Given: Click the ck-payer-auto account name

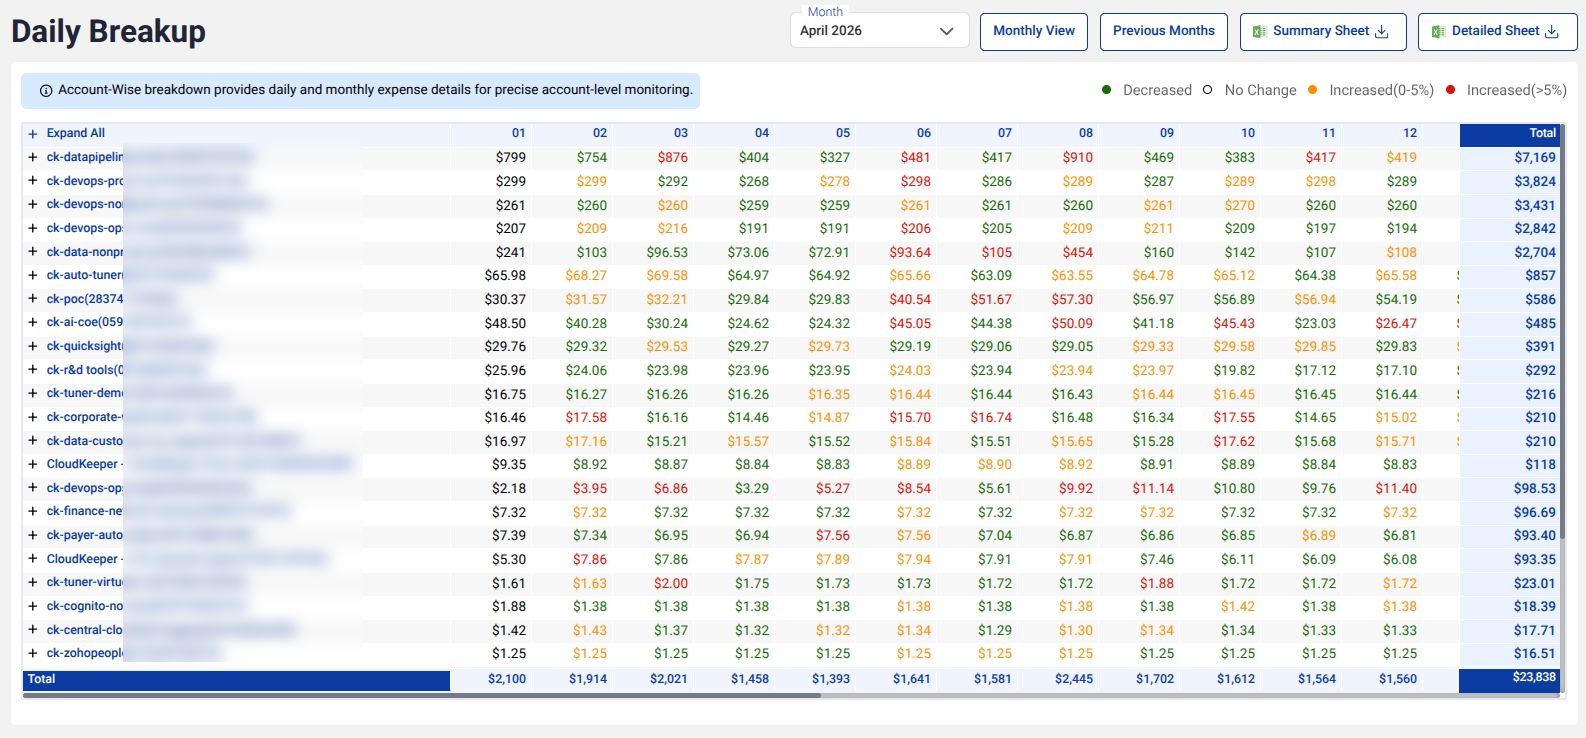Looking at the screenshot, I should (x=85, y=535).
